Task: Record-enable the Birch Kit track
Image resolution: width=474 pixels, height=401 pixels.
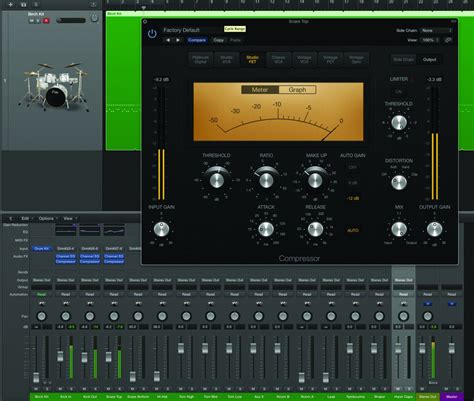Action: coord(46,21)
